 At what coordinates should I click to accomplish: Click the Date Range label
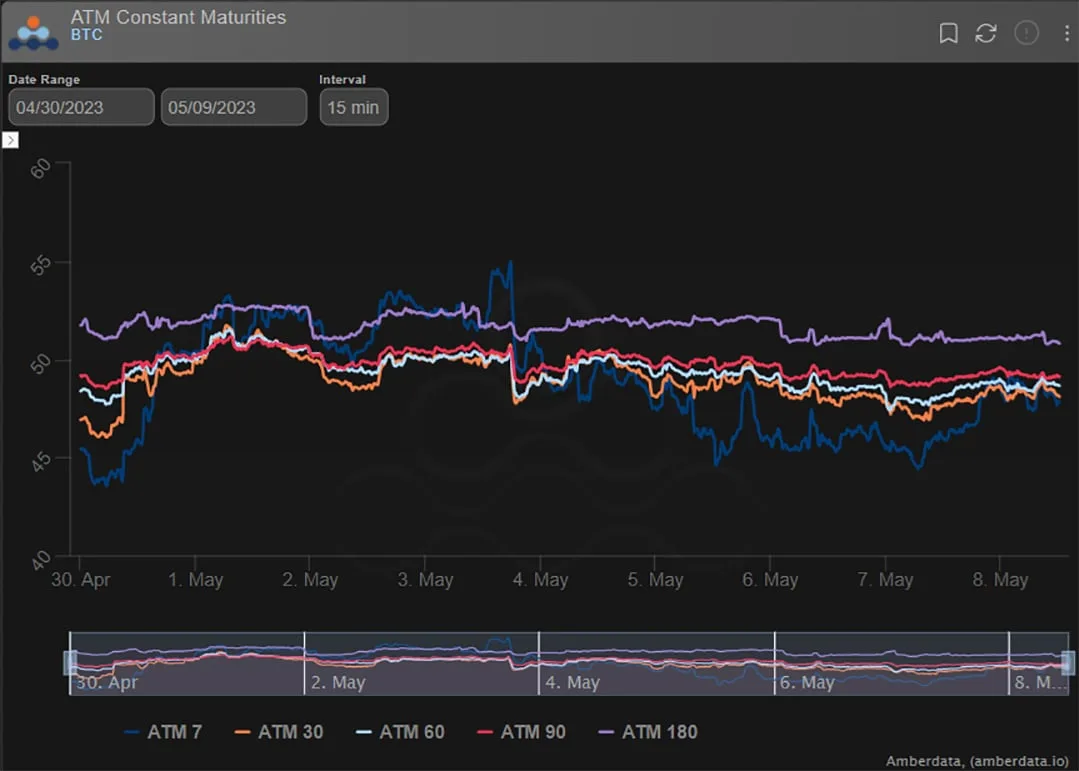(x=44, y=79)
